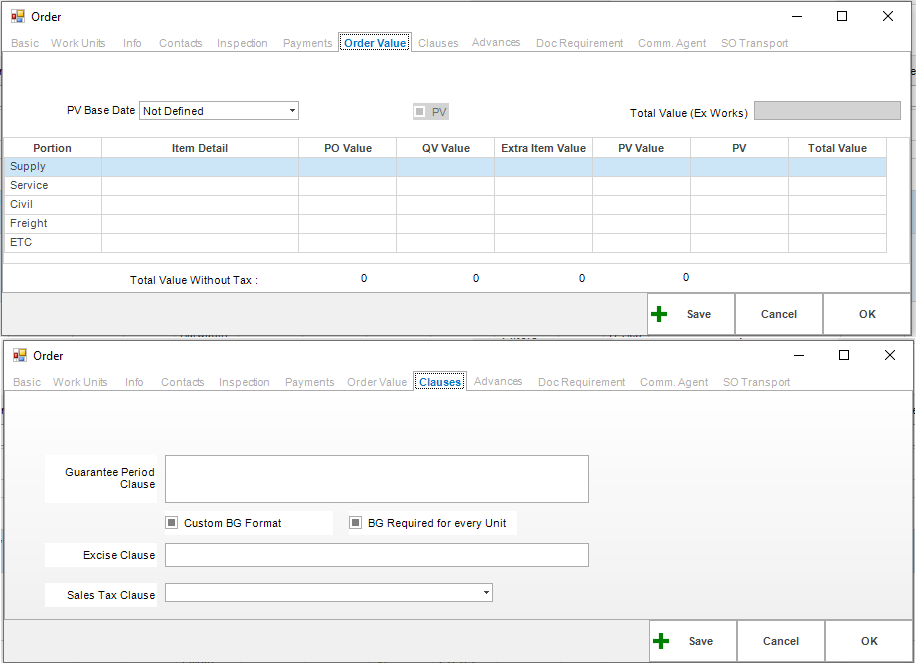Image resolution: width=918 pixels, height=666 pixels.
Task: Click Cancel button in upper window
Action: click(x=779, y=314)
